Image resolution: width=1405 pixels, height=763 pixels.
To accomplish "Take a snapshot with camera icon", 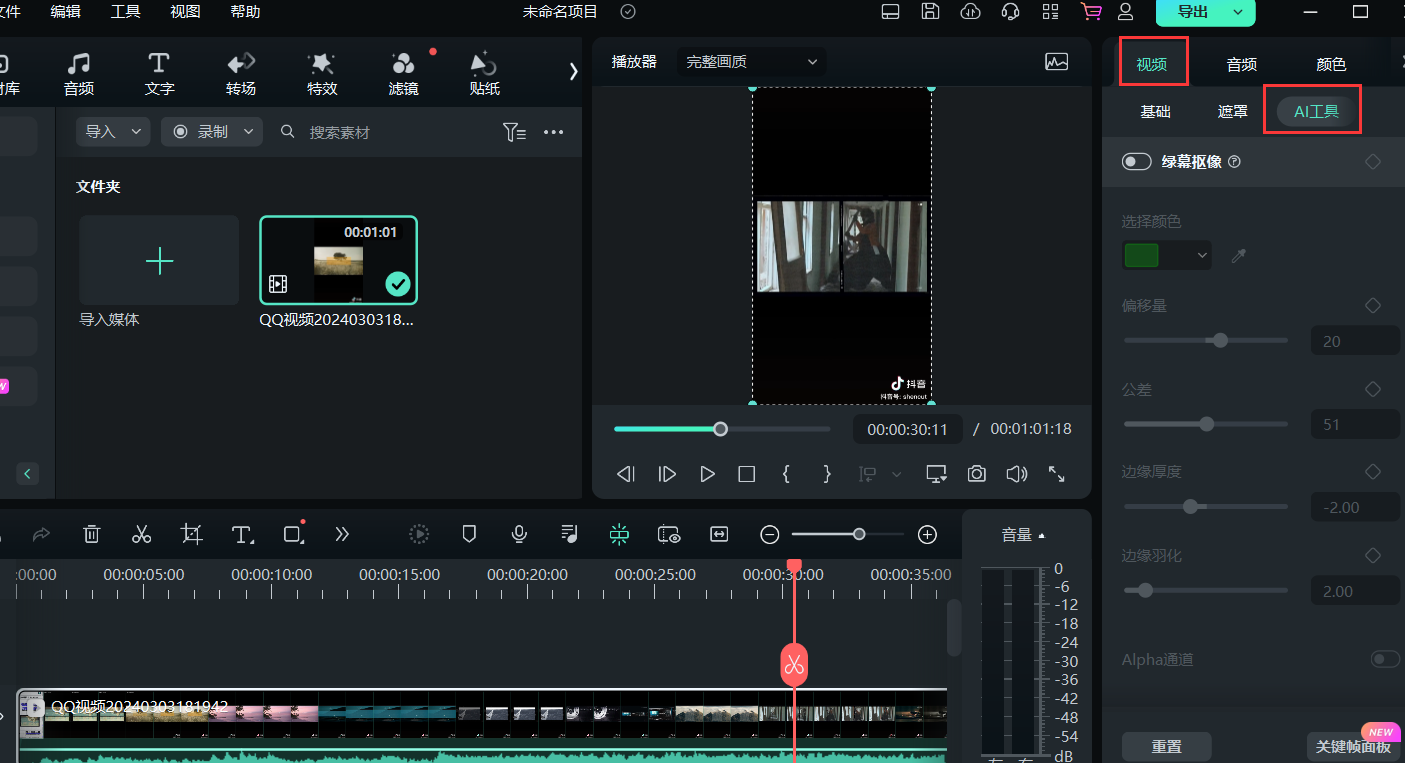I will [x=976, y=474].
